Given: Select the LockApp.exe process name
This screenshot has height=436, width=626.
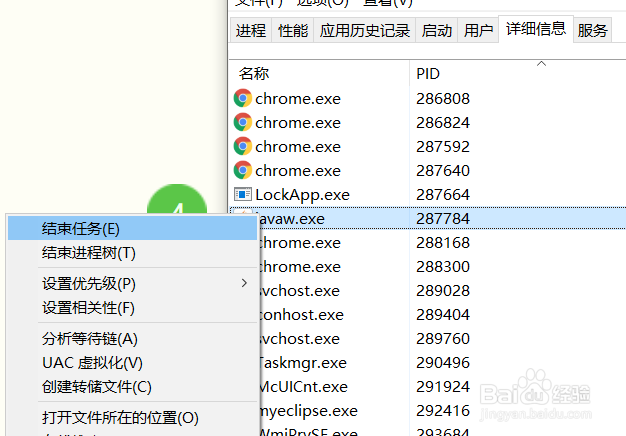Looking at the screenshot, I should 302,195.
